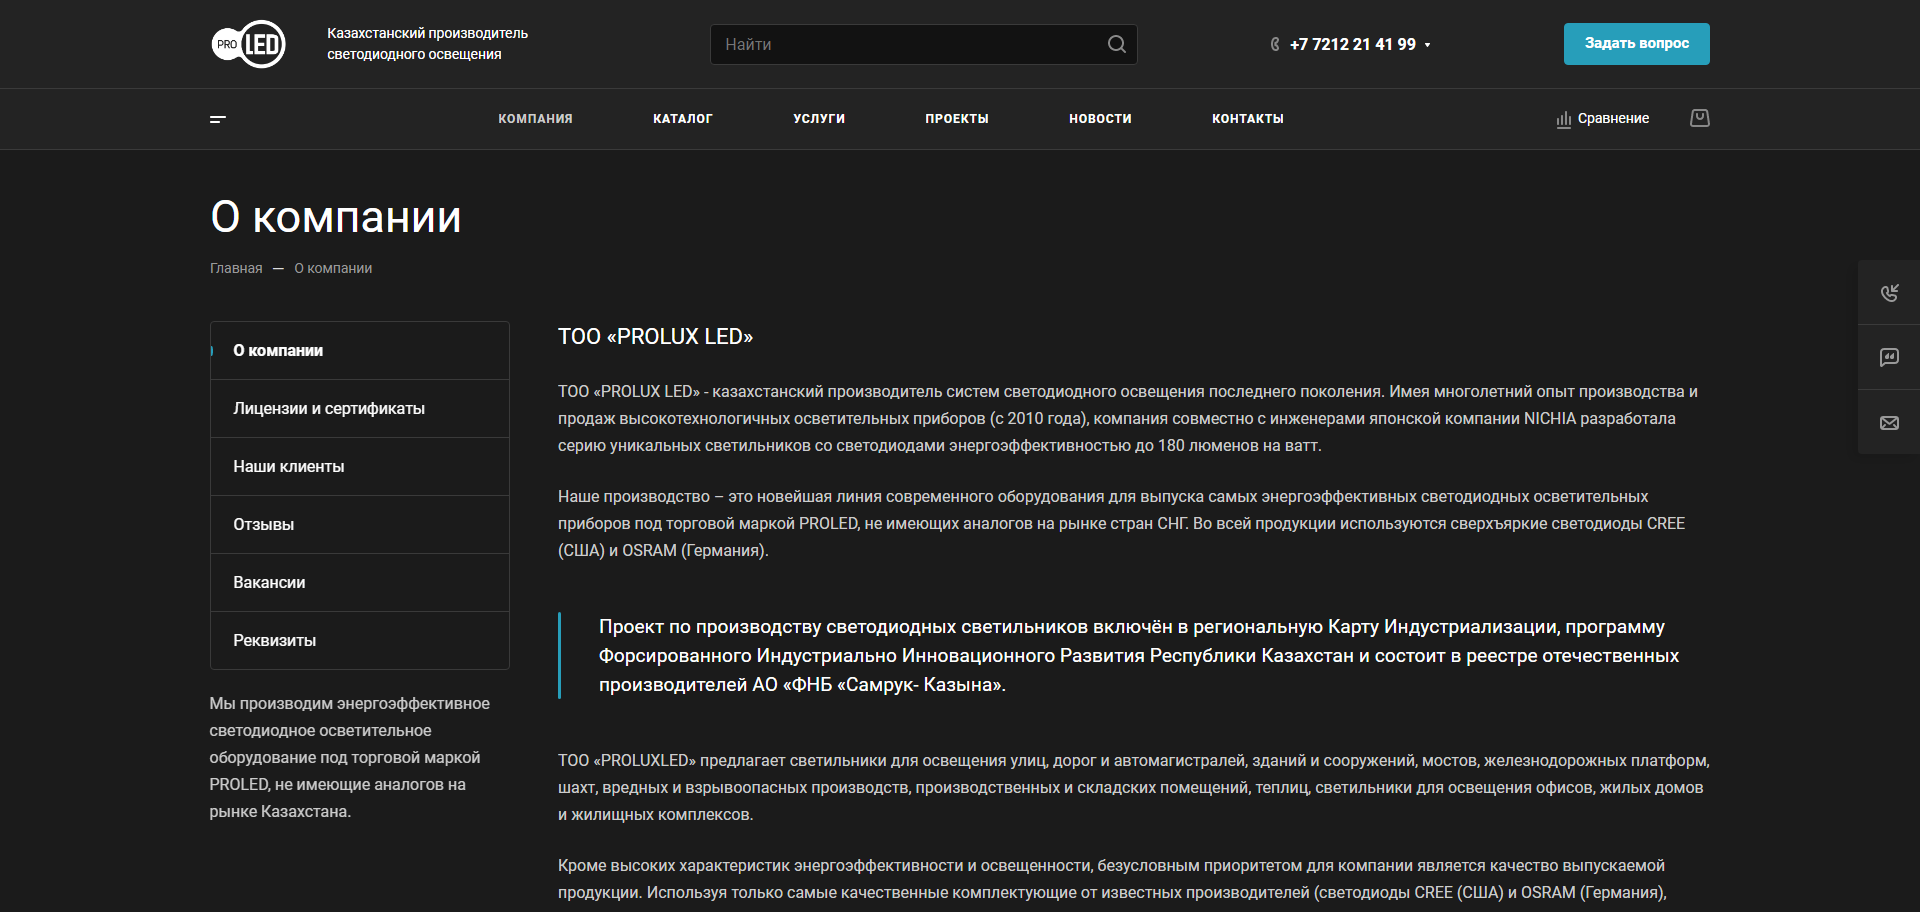
Task: Open the КАТАЛОГ menu item
Action: (683, 119)
